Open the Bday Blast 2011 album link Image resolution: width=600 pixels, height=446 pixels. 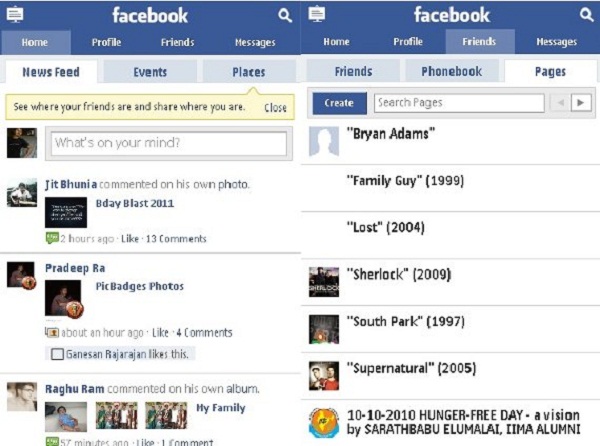(135, 203)
